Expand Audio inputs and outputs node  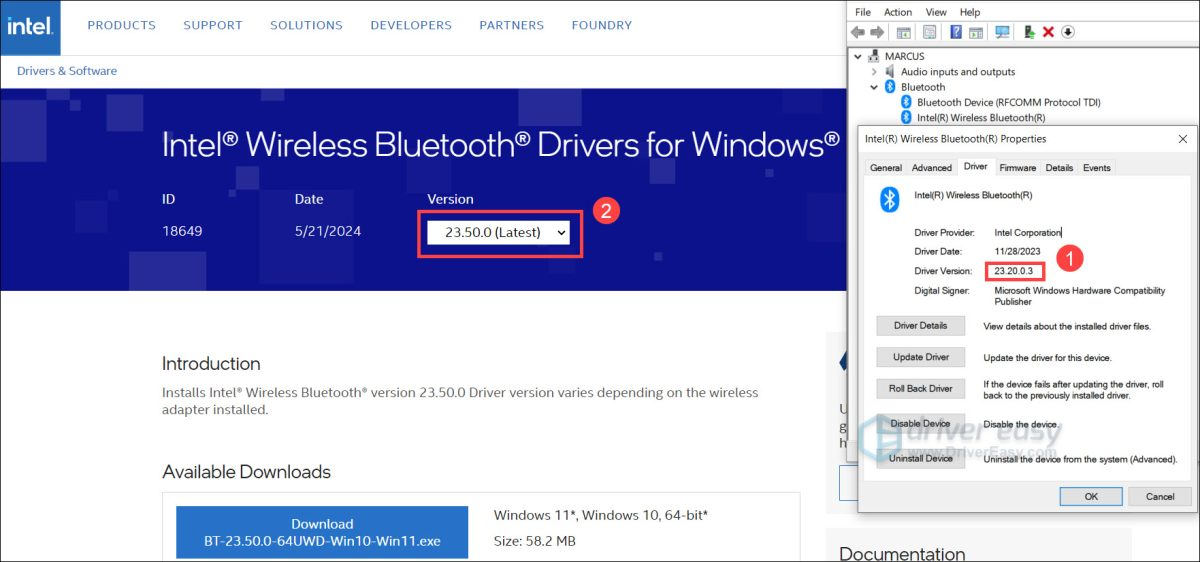tap(874, 72)
